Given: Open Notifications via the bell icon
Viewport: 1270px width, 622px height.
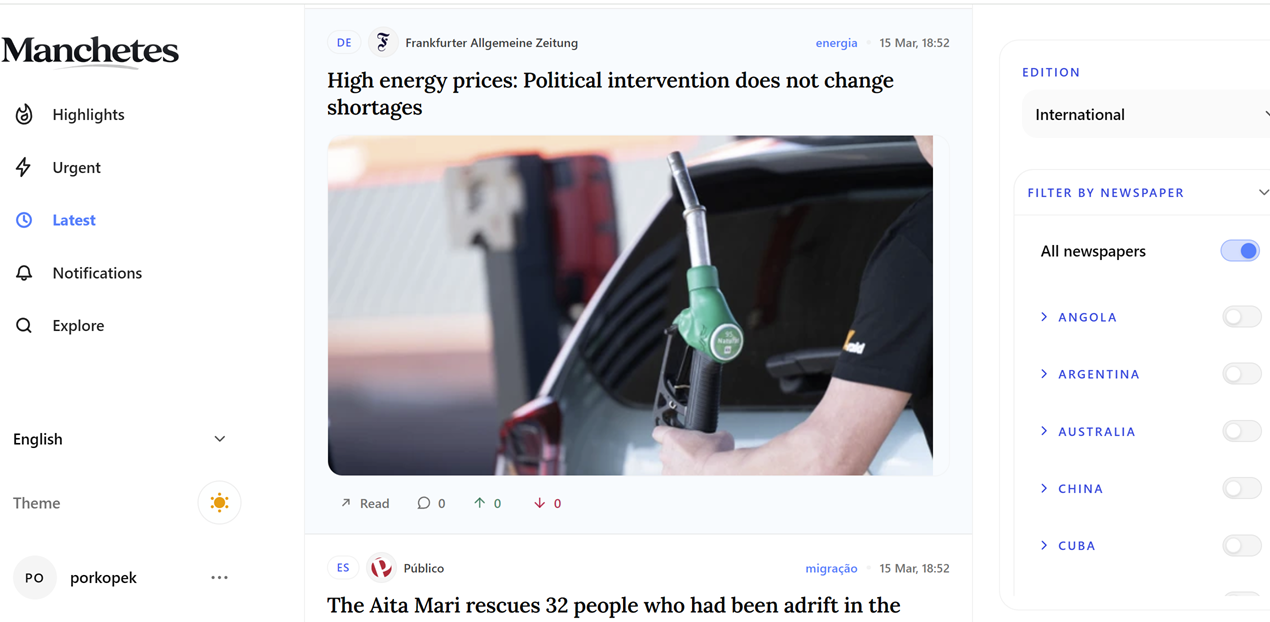Looking at the screenshot, I should click(24, 273).
